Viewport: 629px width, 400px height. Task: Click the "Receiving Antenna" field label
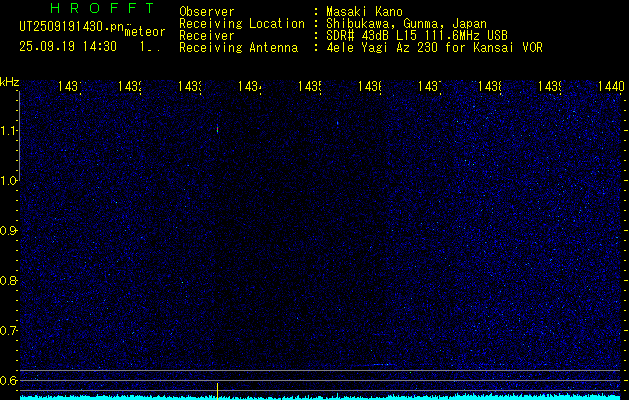(x=238, y=48)
